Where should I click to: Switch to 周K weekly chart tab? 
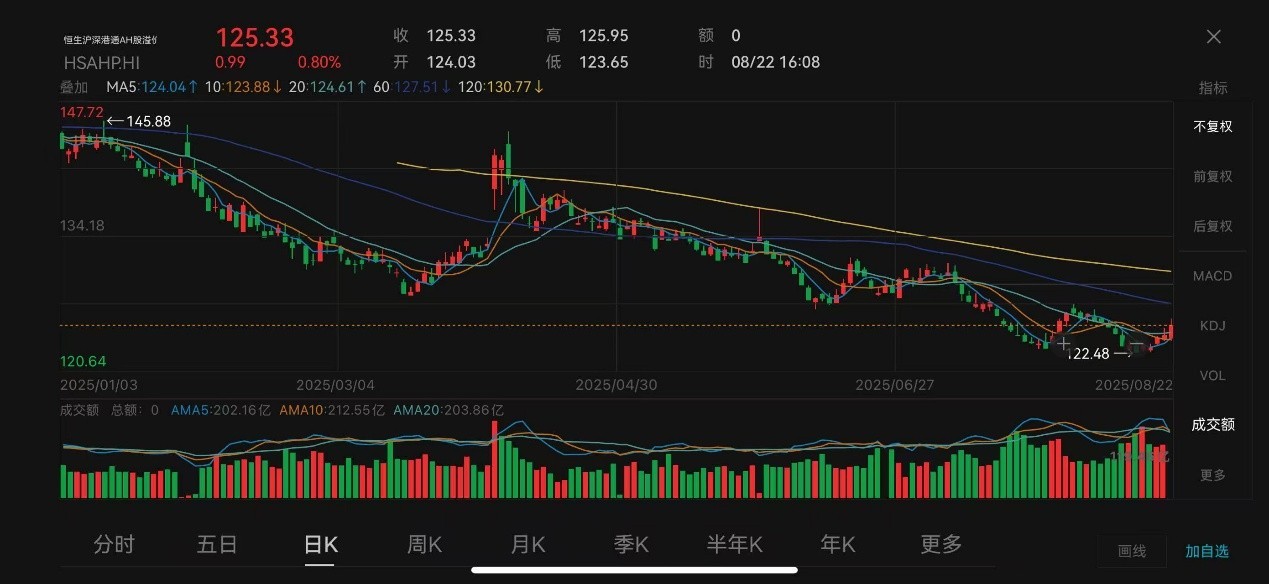point(424,544)
